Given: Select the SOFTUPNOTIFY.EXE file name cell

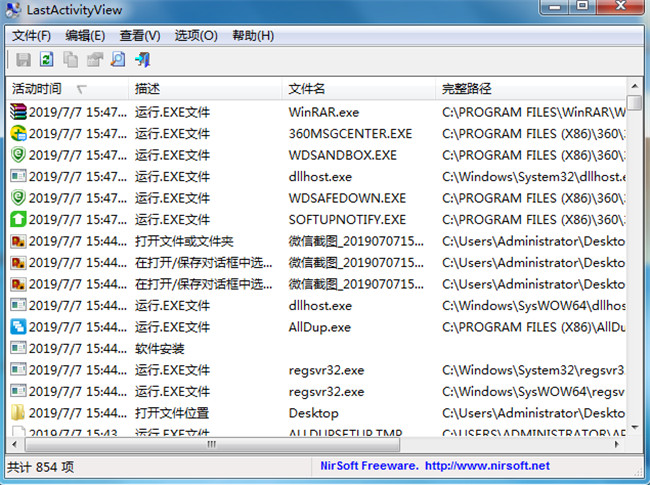Looking at the screenshot, I should pos(347,219).
